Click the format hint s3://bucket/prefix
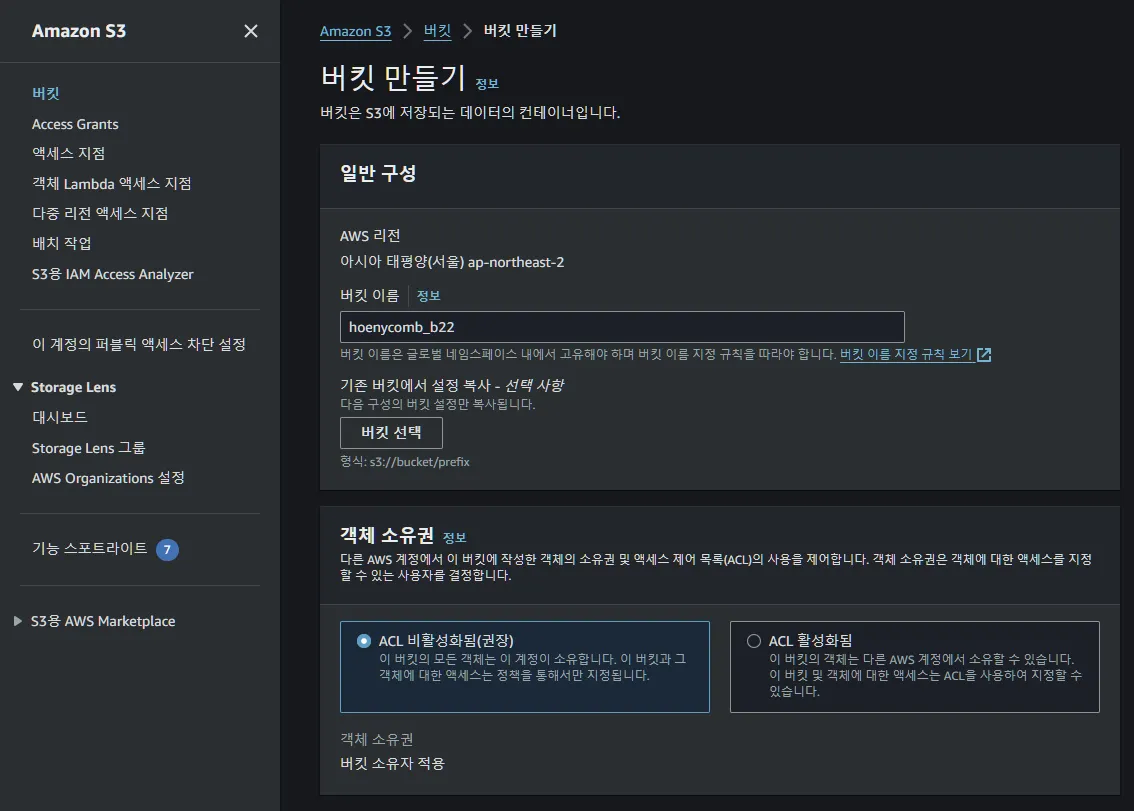The height and width of the screenshot is (811, 1134). pos(419,462)
